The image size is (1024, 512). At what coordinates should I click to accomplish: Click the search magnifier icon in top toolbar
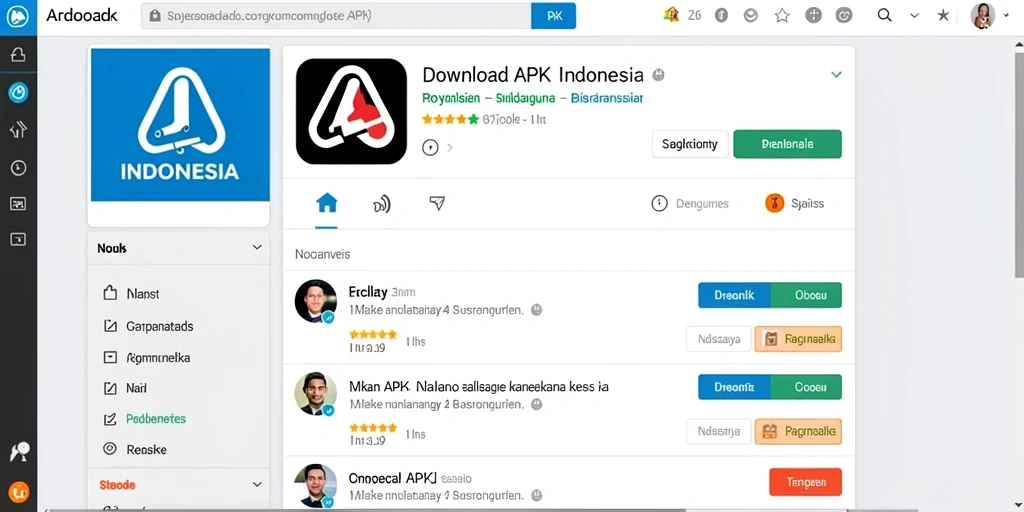[x=884, y=16]
